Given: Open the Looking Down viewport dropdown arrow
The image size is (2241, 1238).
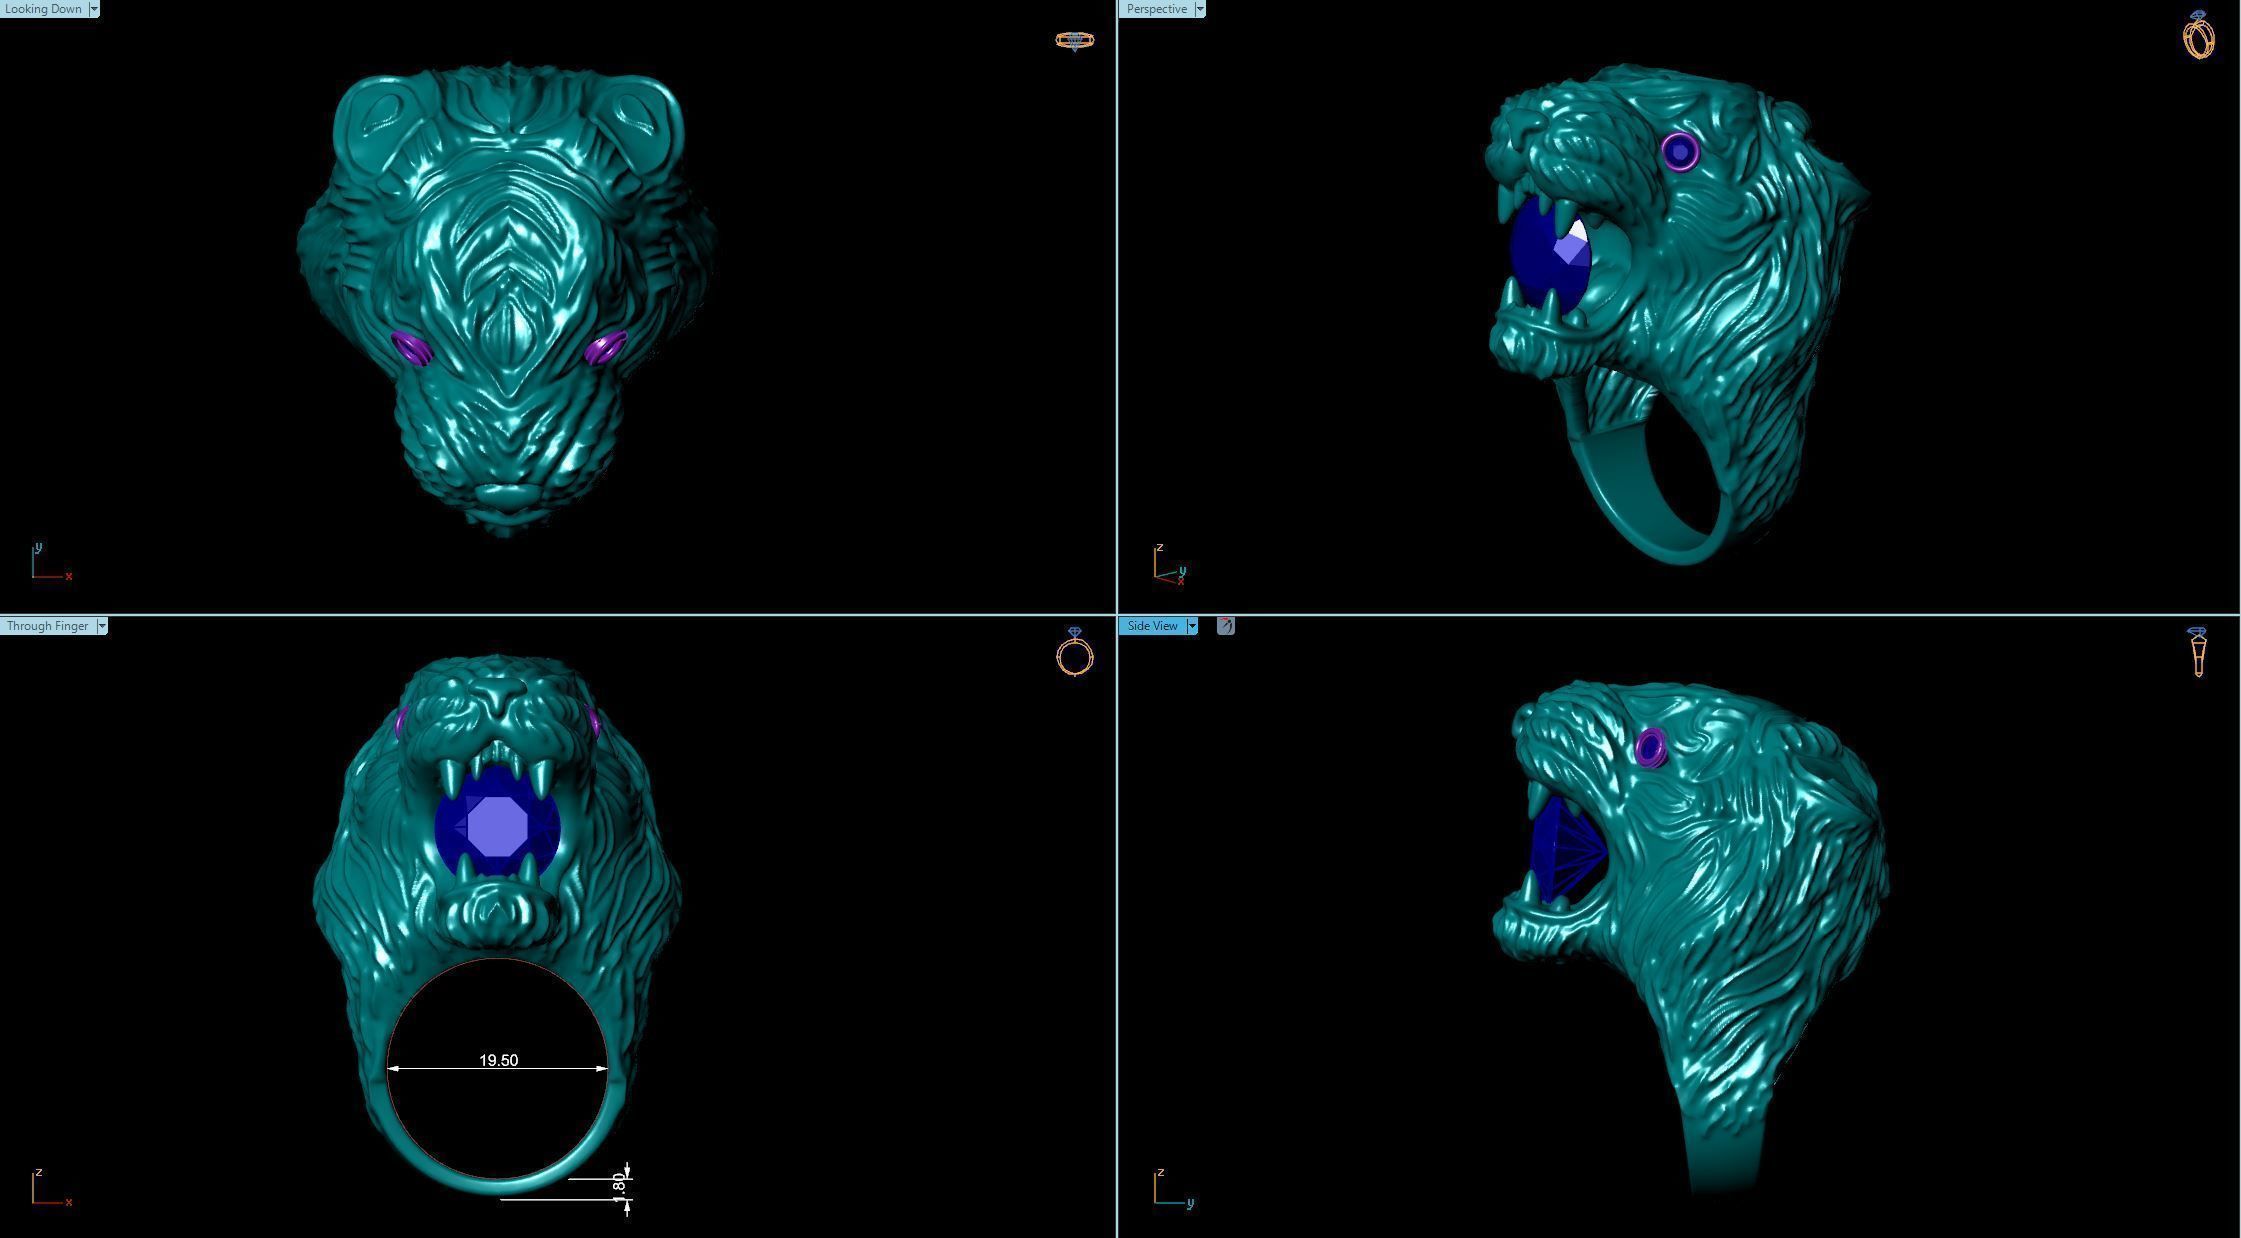Looking at the screenshot, I should (x=94, y=9).
